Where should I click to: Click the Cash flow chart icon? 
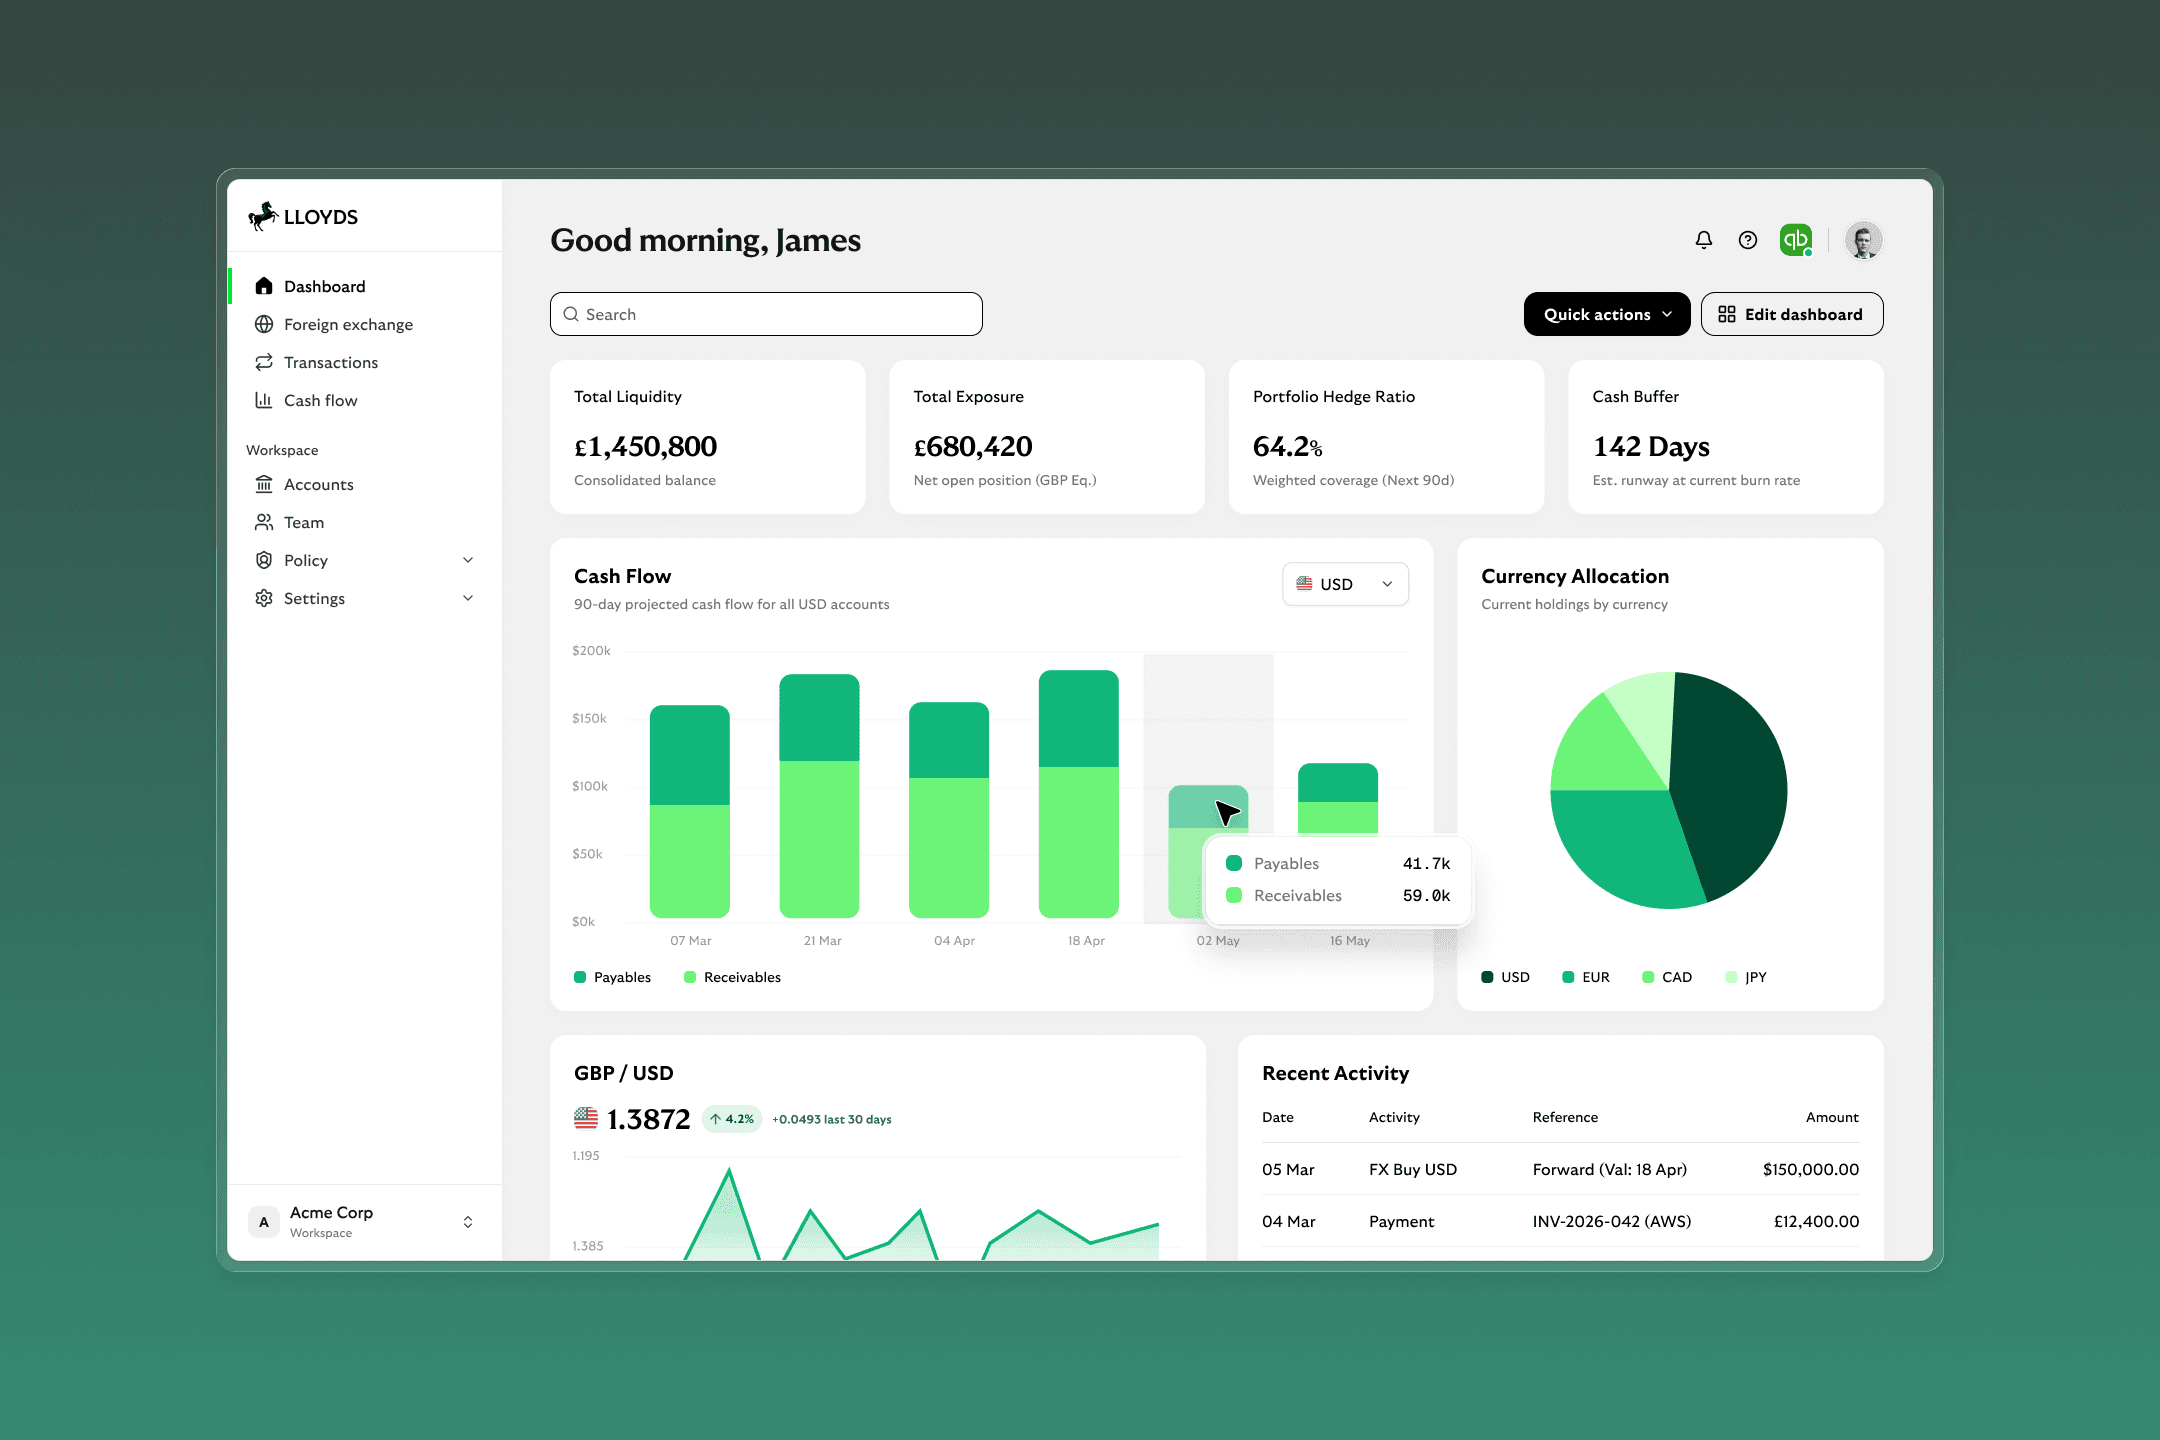[x=264, y=400]
